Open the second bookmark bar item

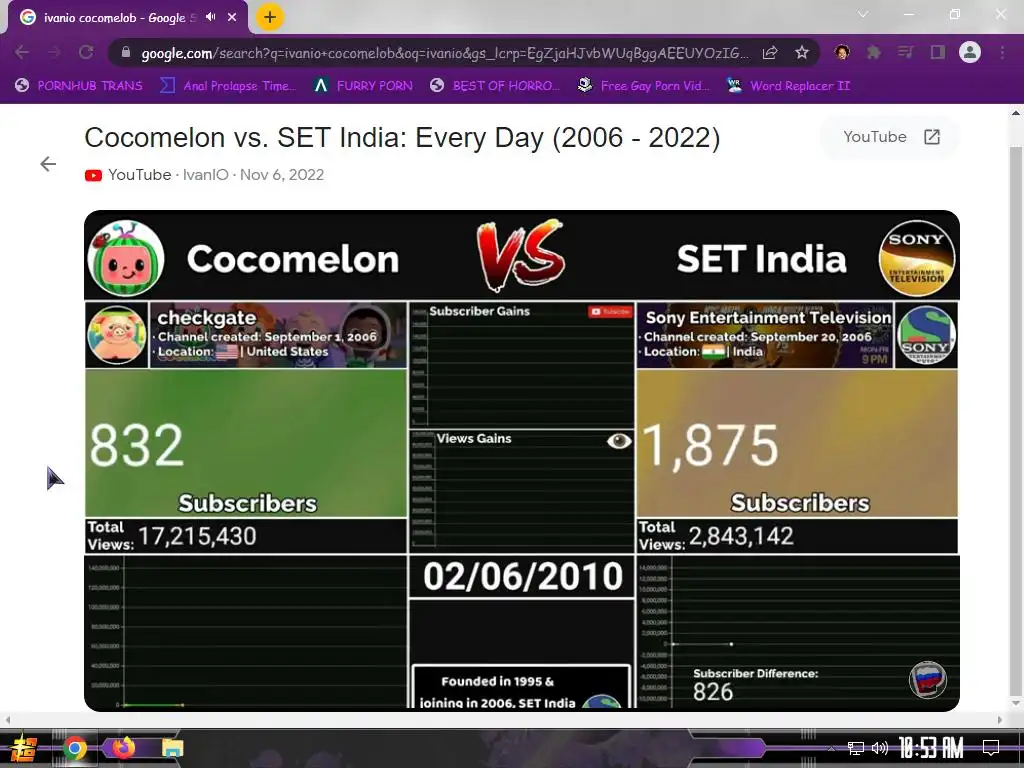tap(229, 86)
